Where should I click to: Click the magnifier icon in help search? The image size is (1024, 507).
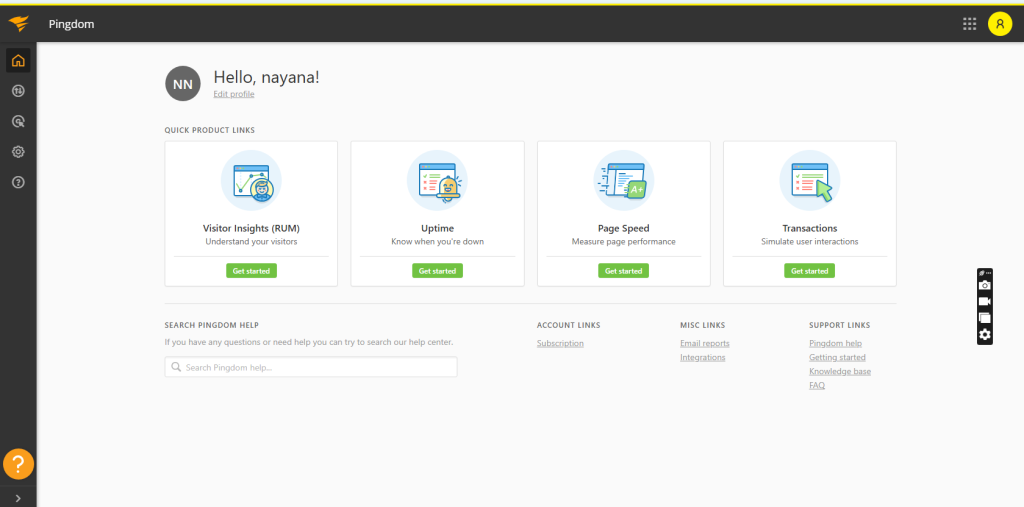(176, 367)
